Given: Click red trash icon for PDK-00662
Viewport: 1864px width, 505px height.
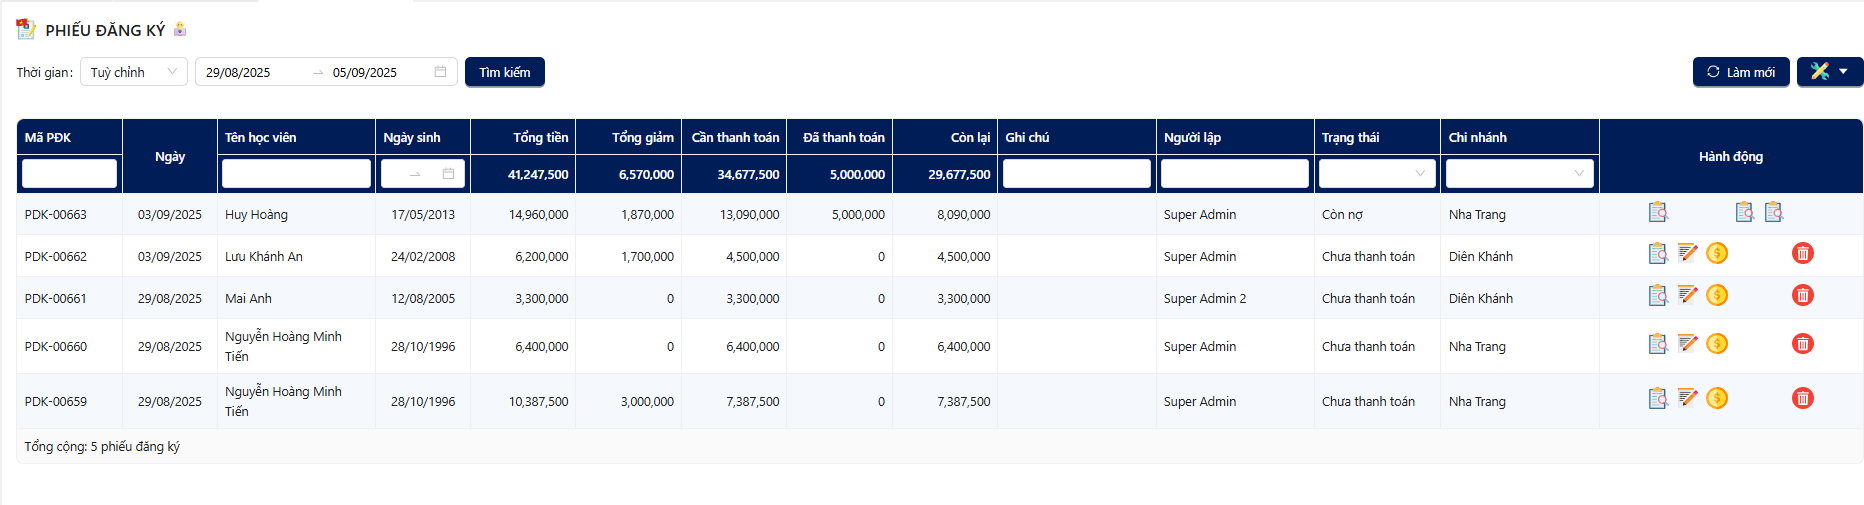Looking at the screenshot, I should (1802, 254).
